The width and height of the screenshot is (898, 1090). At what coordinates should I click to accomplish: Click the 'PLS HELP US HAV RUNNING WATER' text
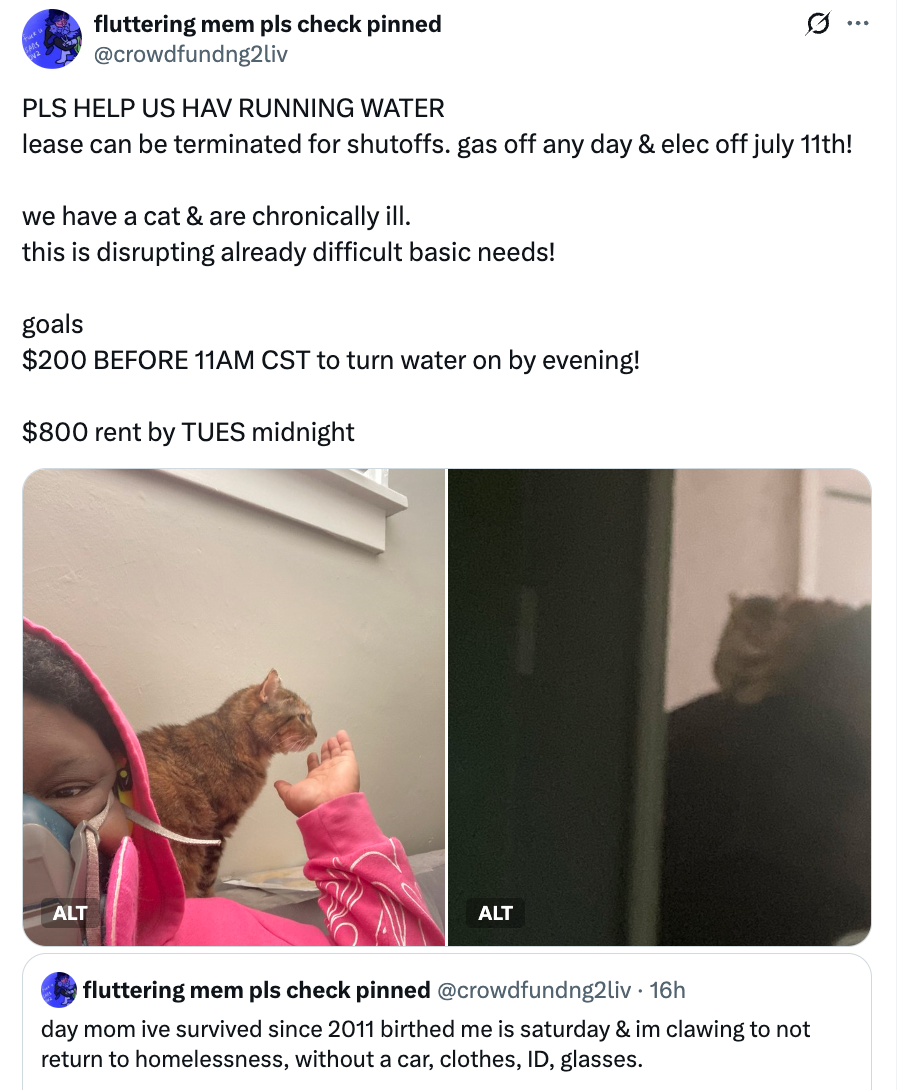(x=234, y=108)
